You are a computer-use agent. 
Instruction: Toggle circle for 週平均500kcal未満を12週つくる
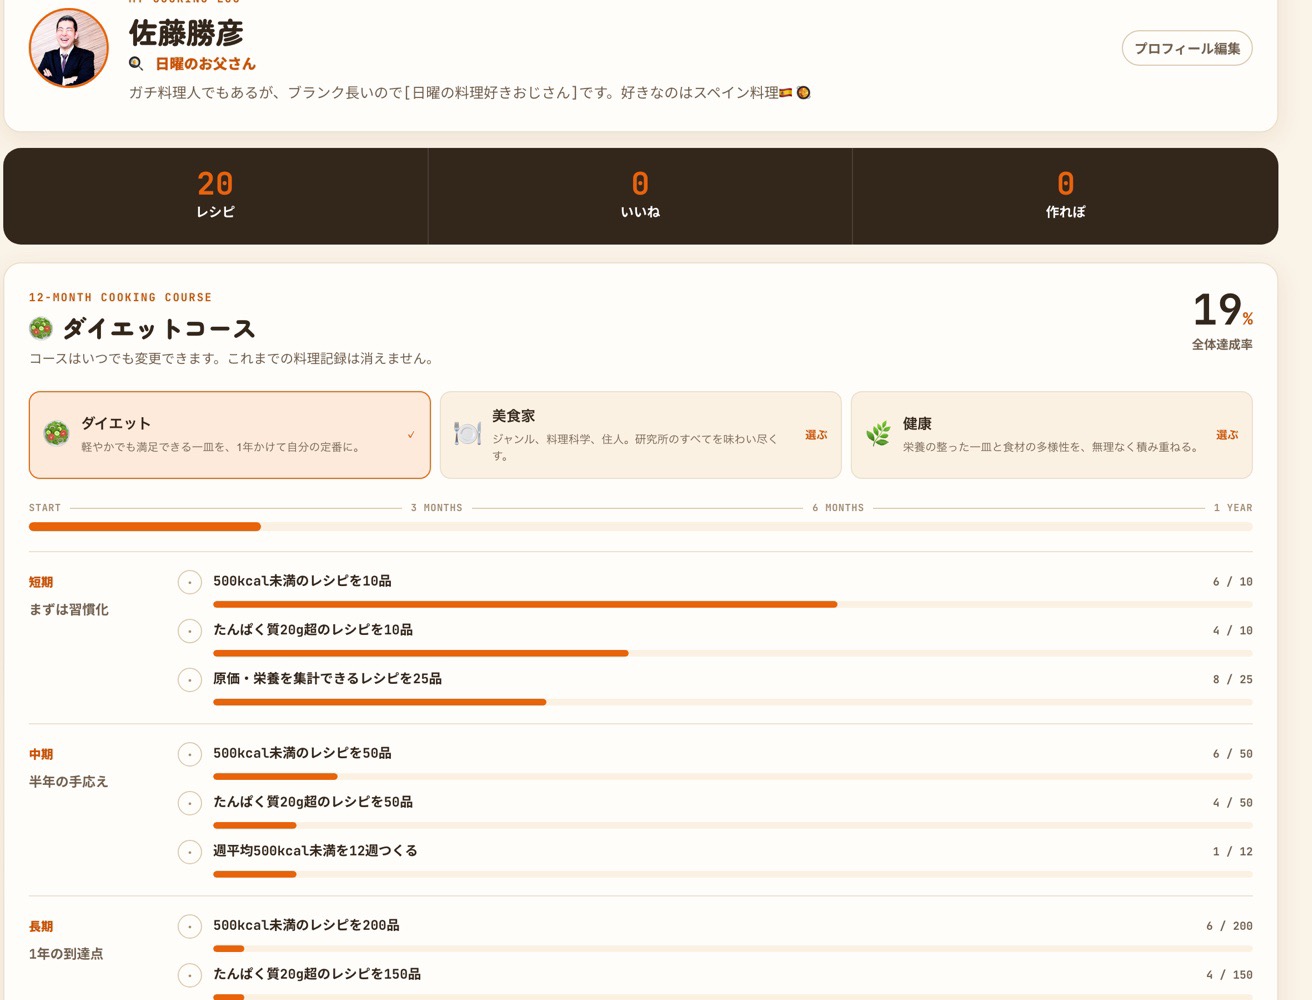coord(190,852)
